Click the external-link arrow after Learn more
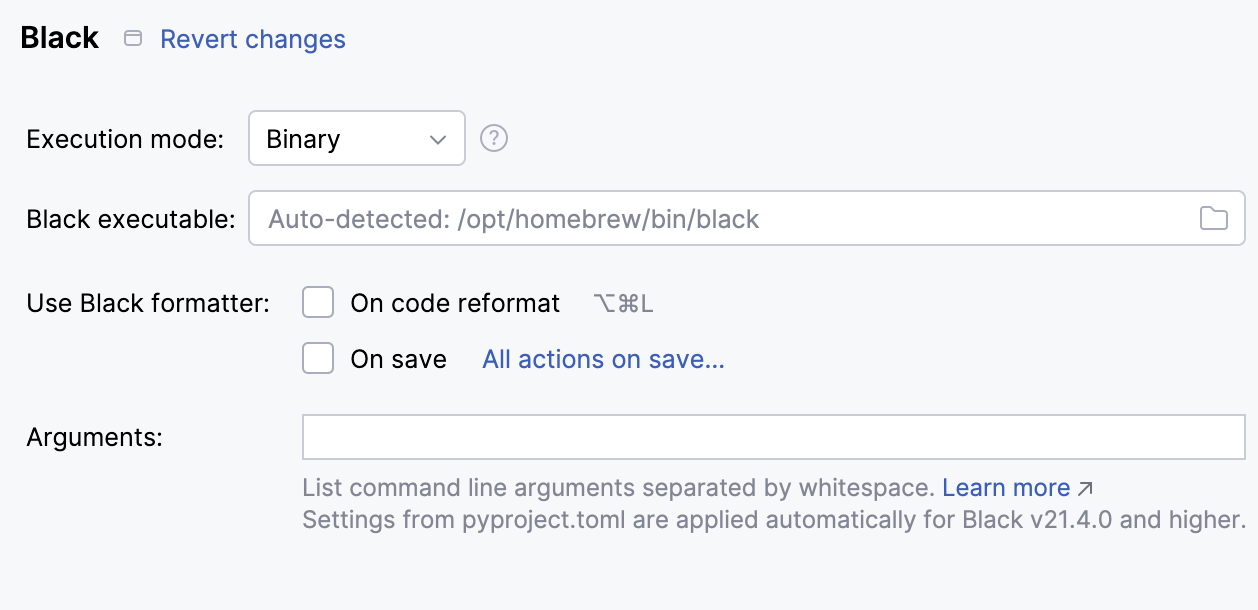 pos(1086,487)
